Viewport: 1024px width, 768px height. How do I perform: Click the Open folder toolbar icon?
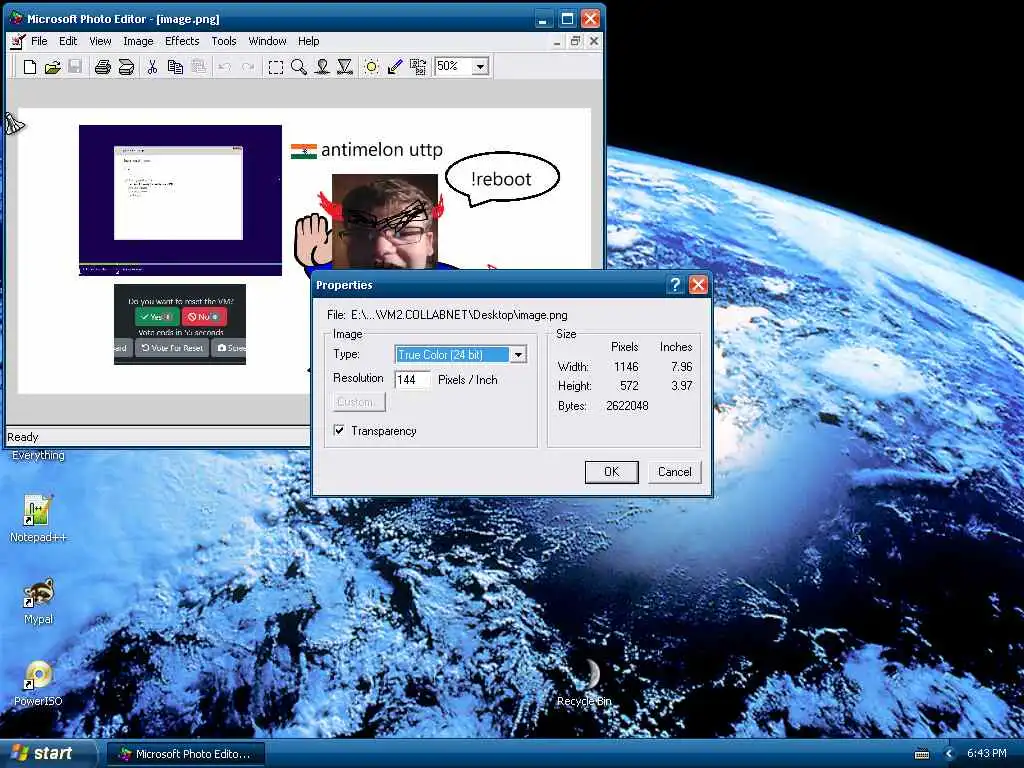coord(52,67)
